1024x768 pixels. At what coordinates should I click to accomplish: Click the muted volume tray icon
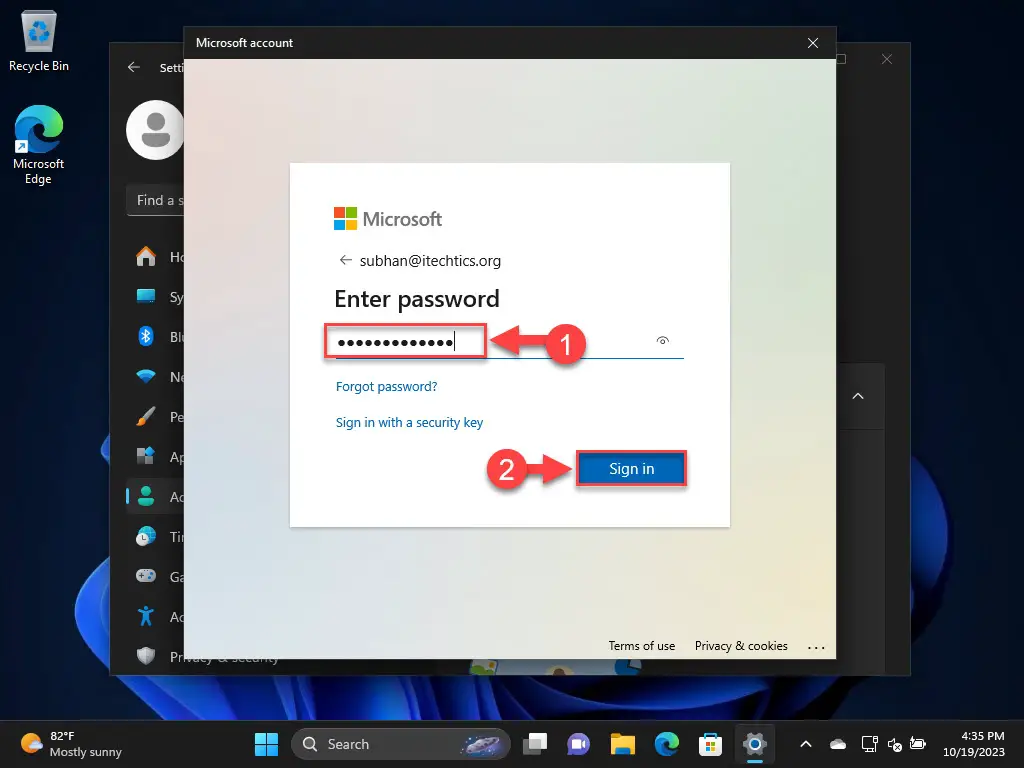895,744
